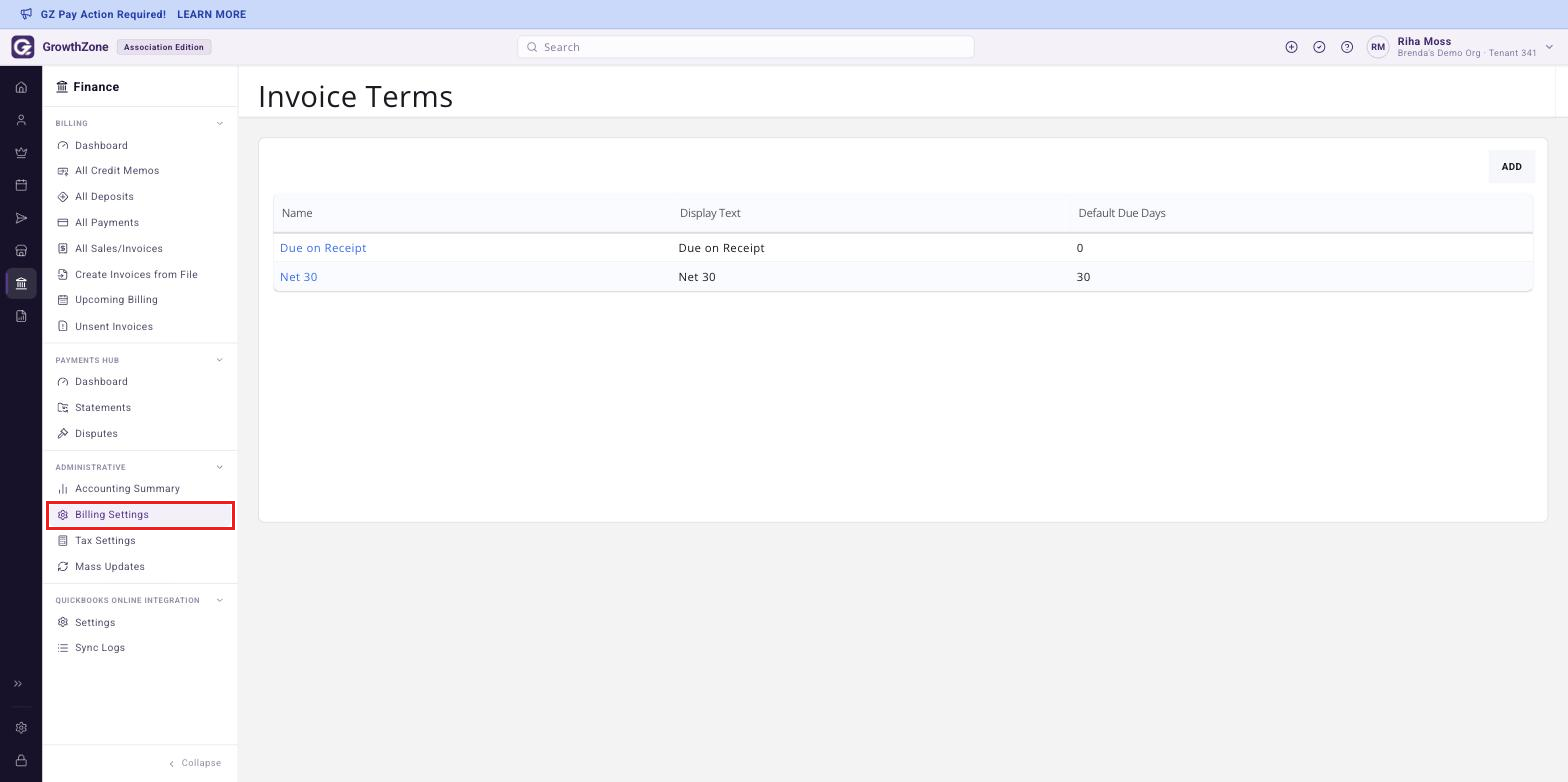Focus the Search input field
This screenshot has width=1568, height=782.
click(x=746, y=47)
